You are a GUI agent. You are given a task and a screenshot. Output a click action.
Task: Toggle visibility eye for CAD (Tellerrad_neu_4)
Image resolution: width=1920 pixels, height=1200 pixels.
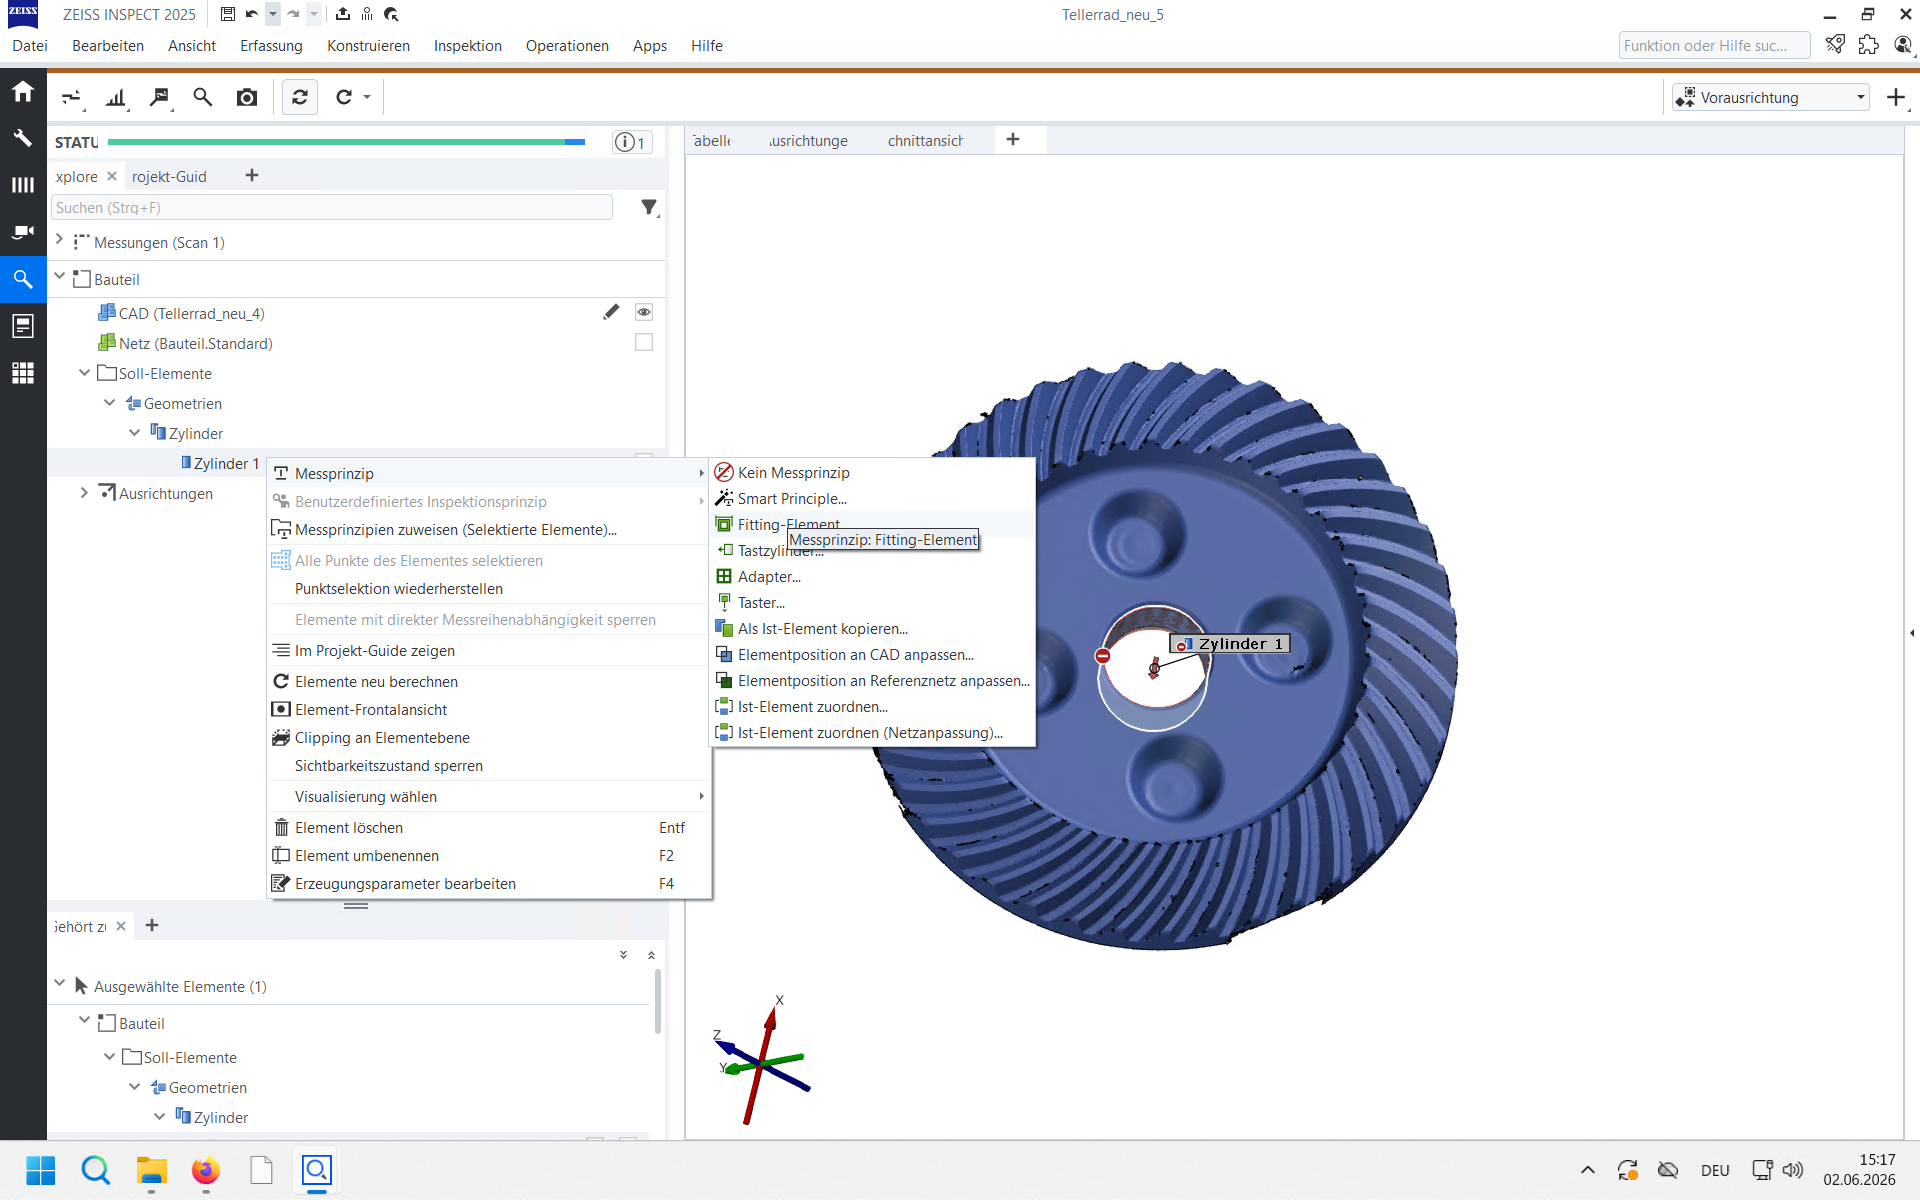tap(644, 312)
